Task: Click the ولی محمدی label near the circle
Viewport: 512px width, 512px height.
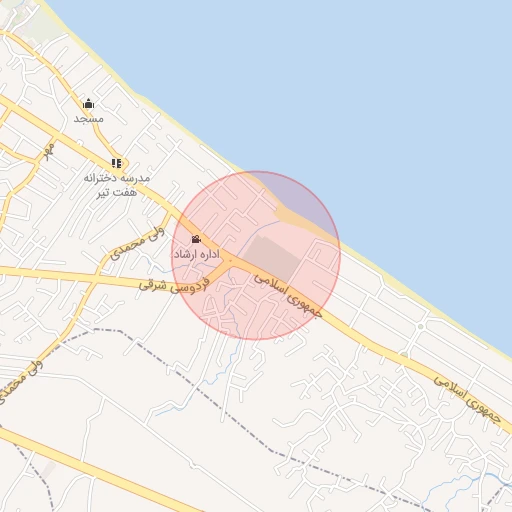Action: pyautogui.click(x=137, y=243)
